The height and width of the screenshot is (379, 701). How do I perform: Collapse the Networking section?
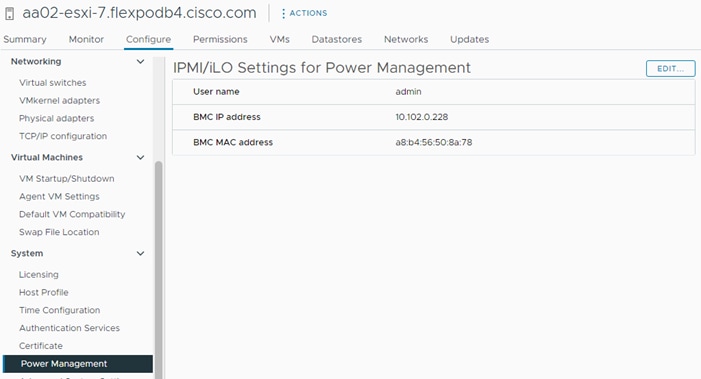point(140,62)
